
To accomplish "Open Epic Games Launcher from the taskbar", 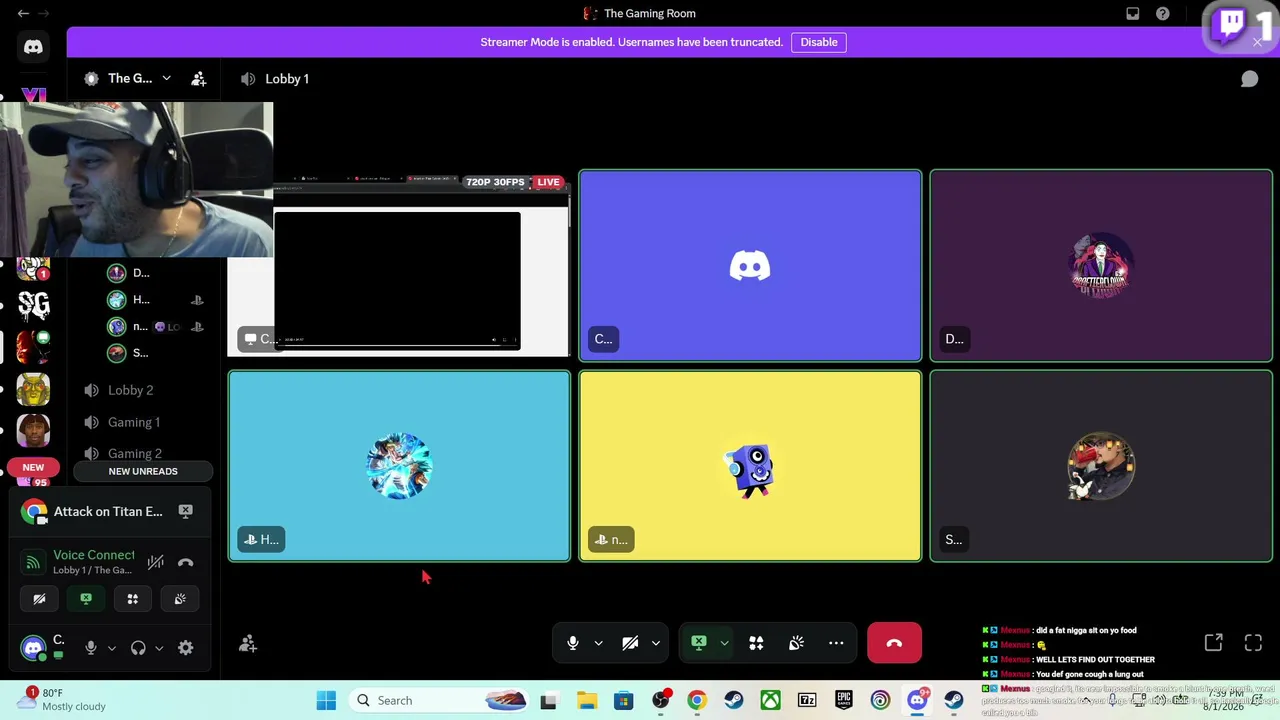I will tap(844, 701).
